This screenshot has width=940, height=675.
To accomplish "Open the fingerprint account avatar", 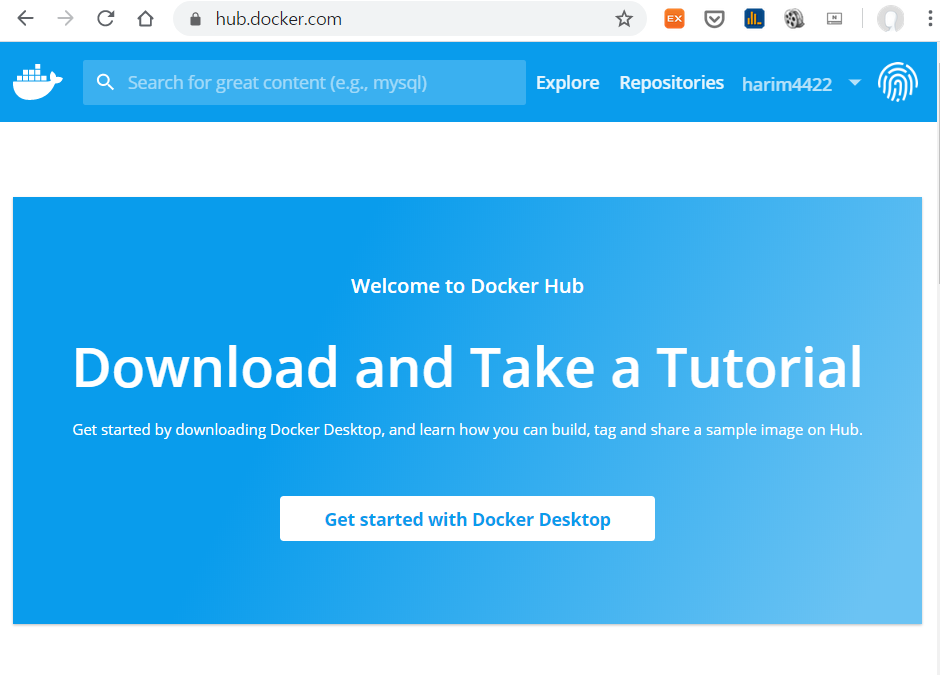I will click(897, 82).
